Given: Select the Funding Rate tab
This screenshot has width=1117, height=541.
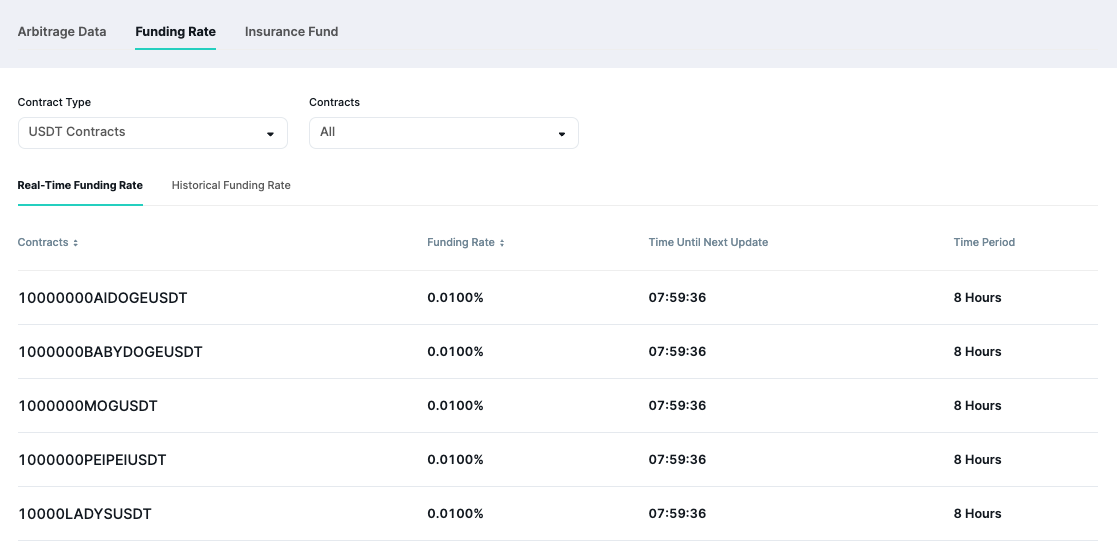Looking at the screenshot, I should click(x=175, y=32).
